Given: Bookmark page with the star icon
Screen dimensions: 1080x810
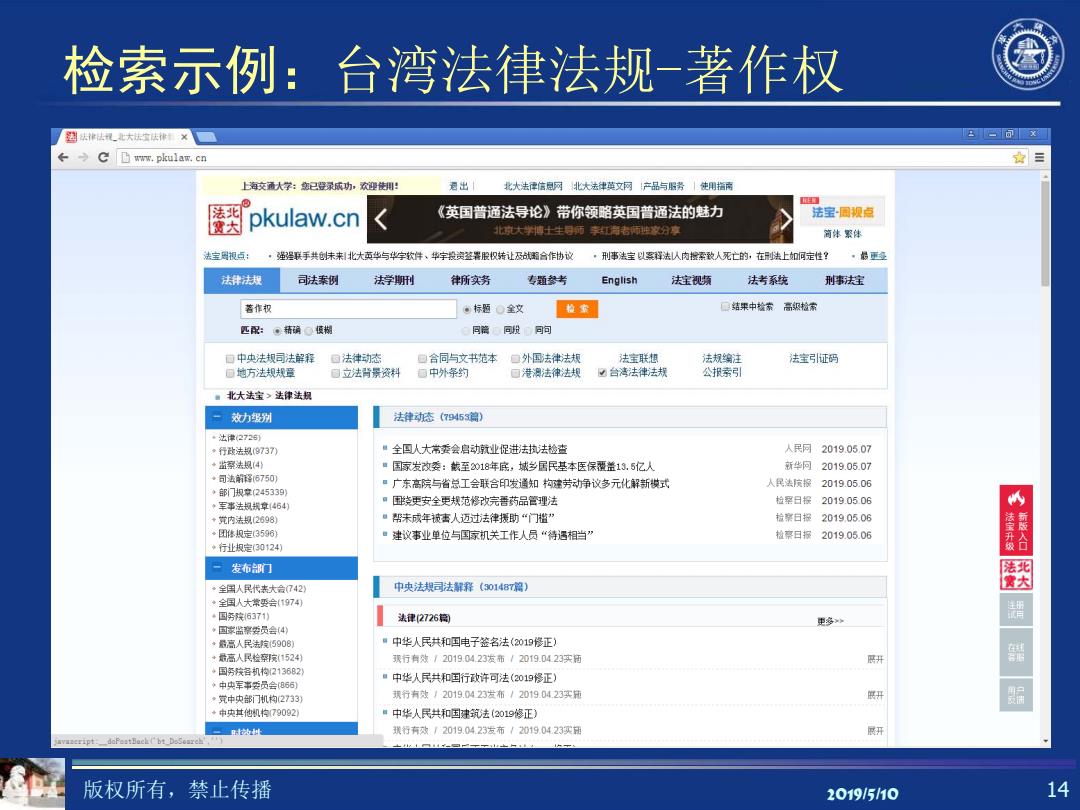Looking at the screenshot, I should 1019,158.
